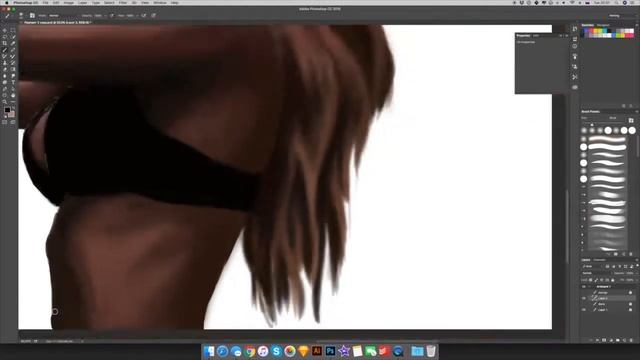Viewport: 640px width, 360px height.
Task: Enable airbrush-style build-up
Action: point(144,16)
